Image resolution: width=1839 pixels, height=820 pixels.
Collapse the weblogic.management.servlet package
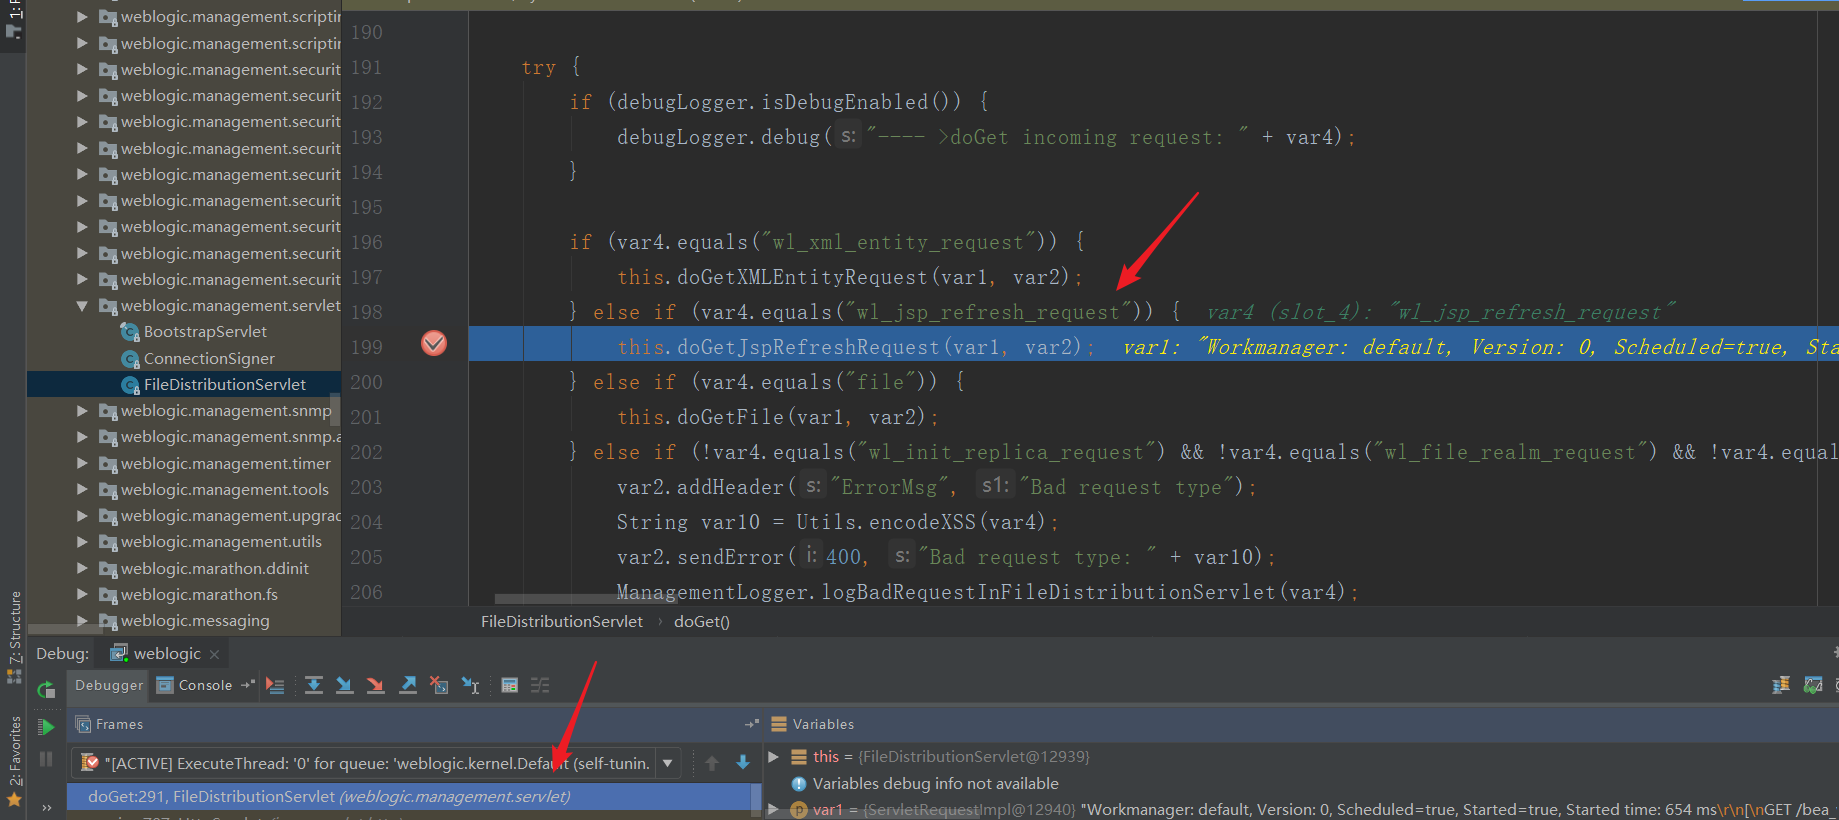(82, 306)
